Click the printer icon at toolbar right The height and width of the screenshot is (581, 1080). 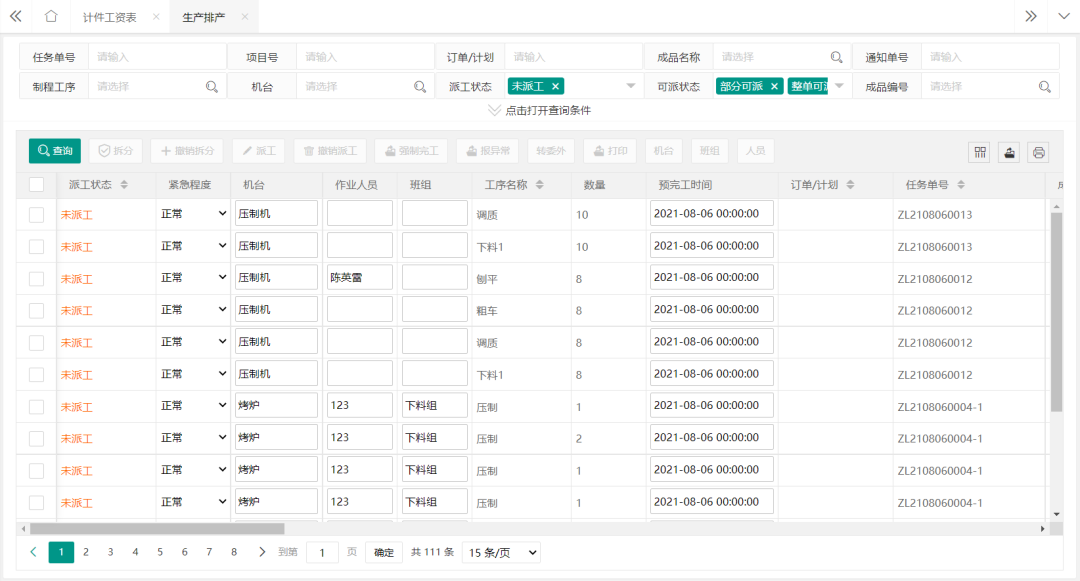click(x=1039, y=152)
